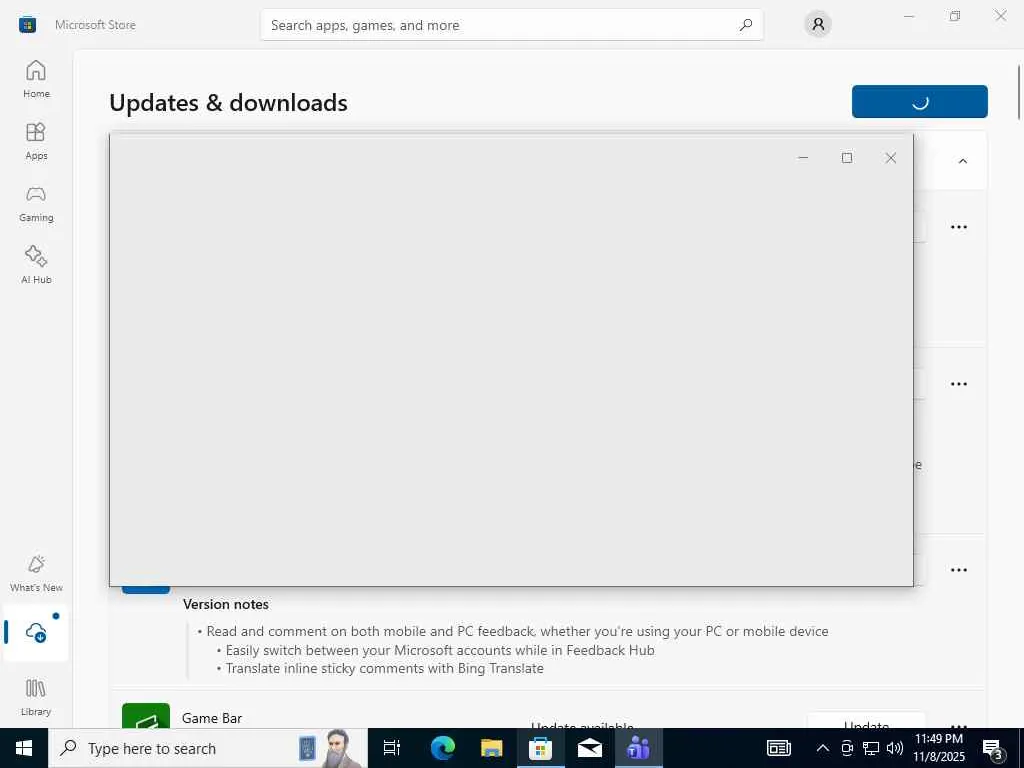The width and height of the screenshot is (1024, 768).
Task: Click the 'Read and comment on both mobile' note
Action: coord(517,632)
